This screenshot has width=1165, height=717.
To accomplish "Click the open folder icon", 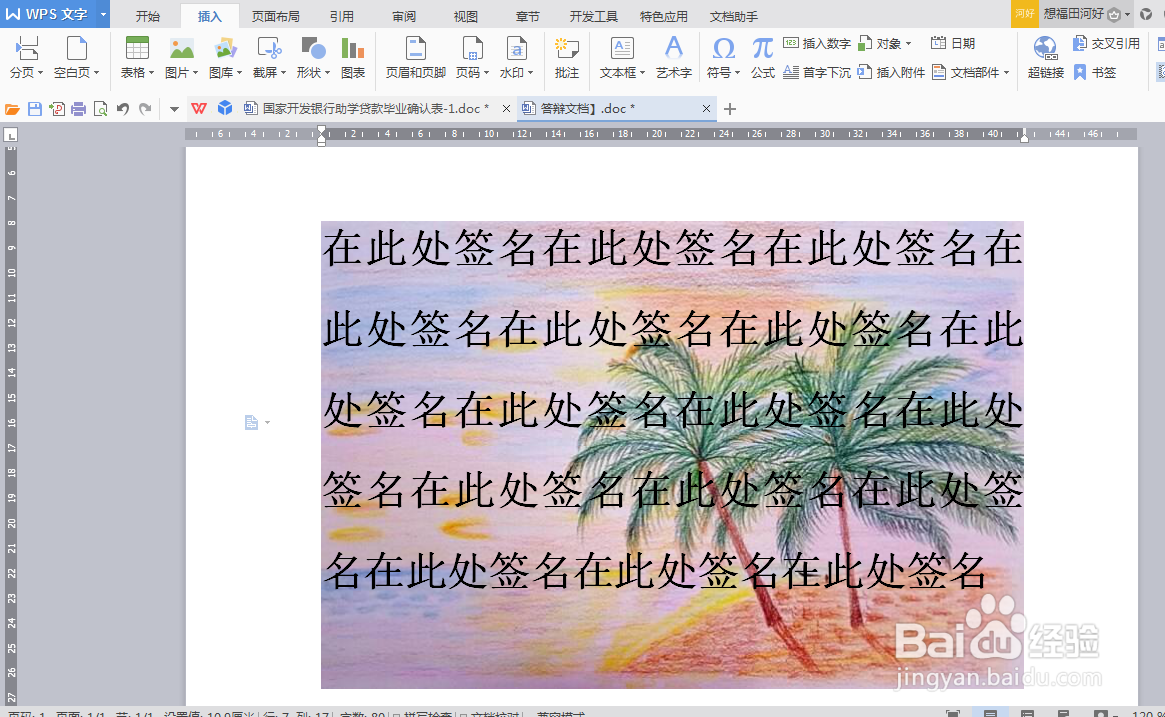I will [x=12, y=109].
